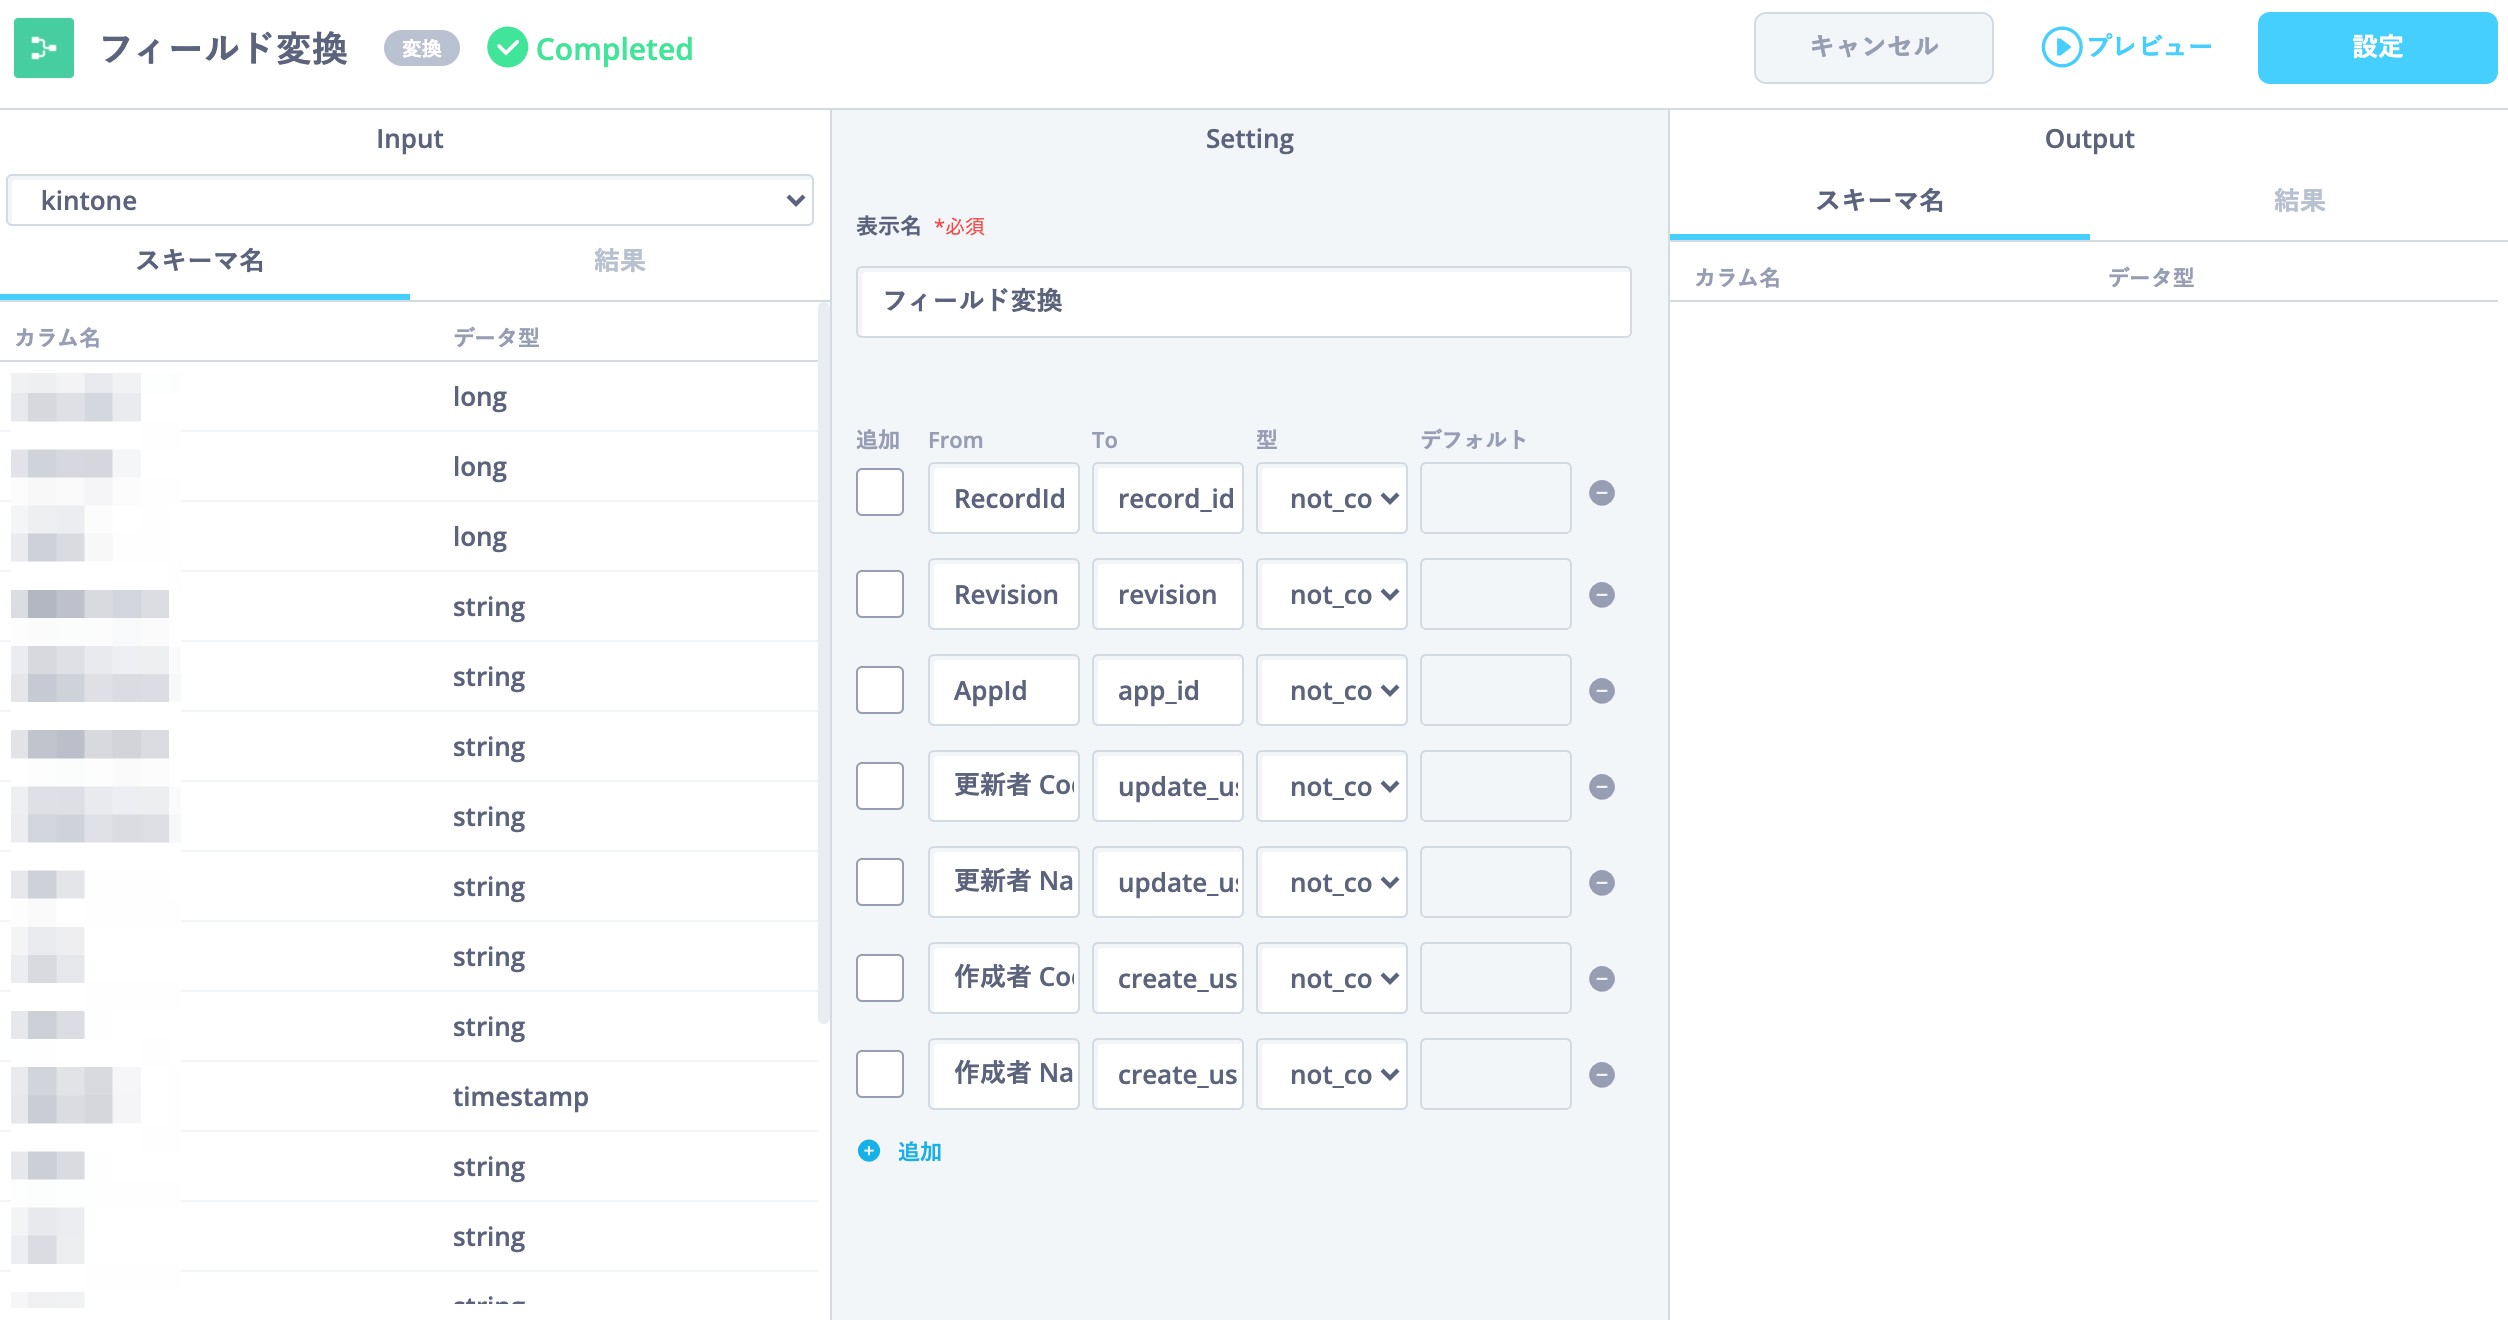The height and width of the screenshot is (1320, 2508).
Task: Click the 設定 button
Action: point(2377,47)
